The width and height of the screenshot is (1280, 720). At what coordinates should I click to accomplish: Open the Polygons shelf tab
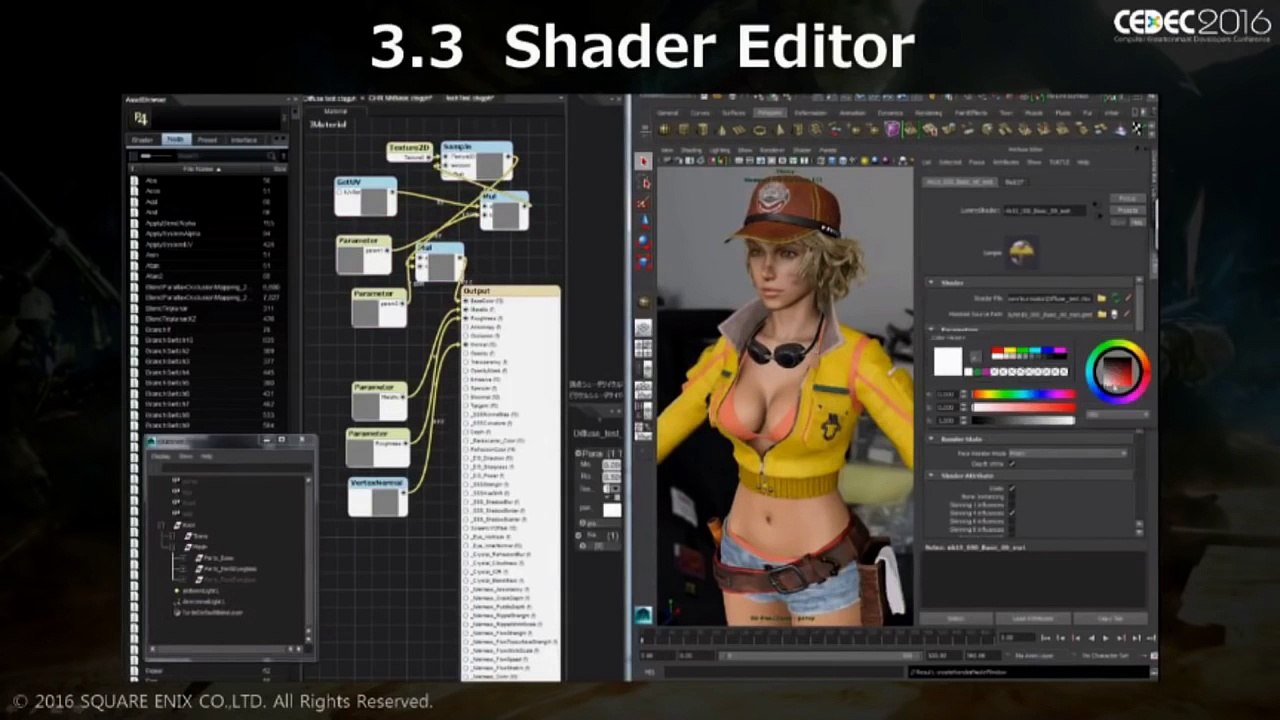point(770,113)
